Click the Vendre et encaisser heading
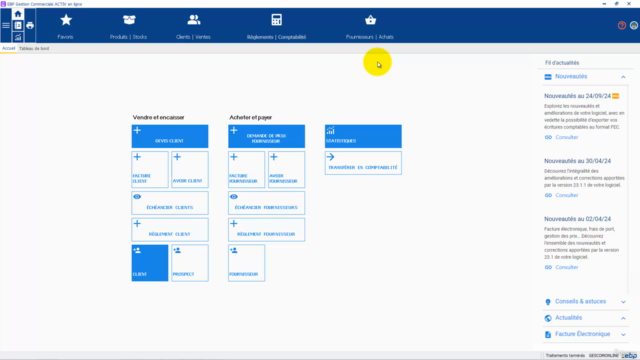The width and height of the screenshot is (640, 360). point(158,117)
